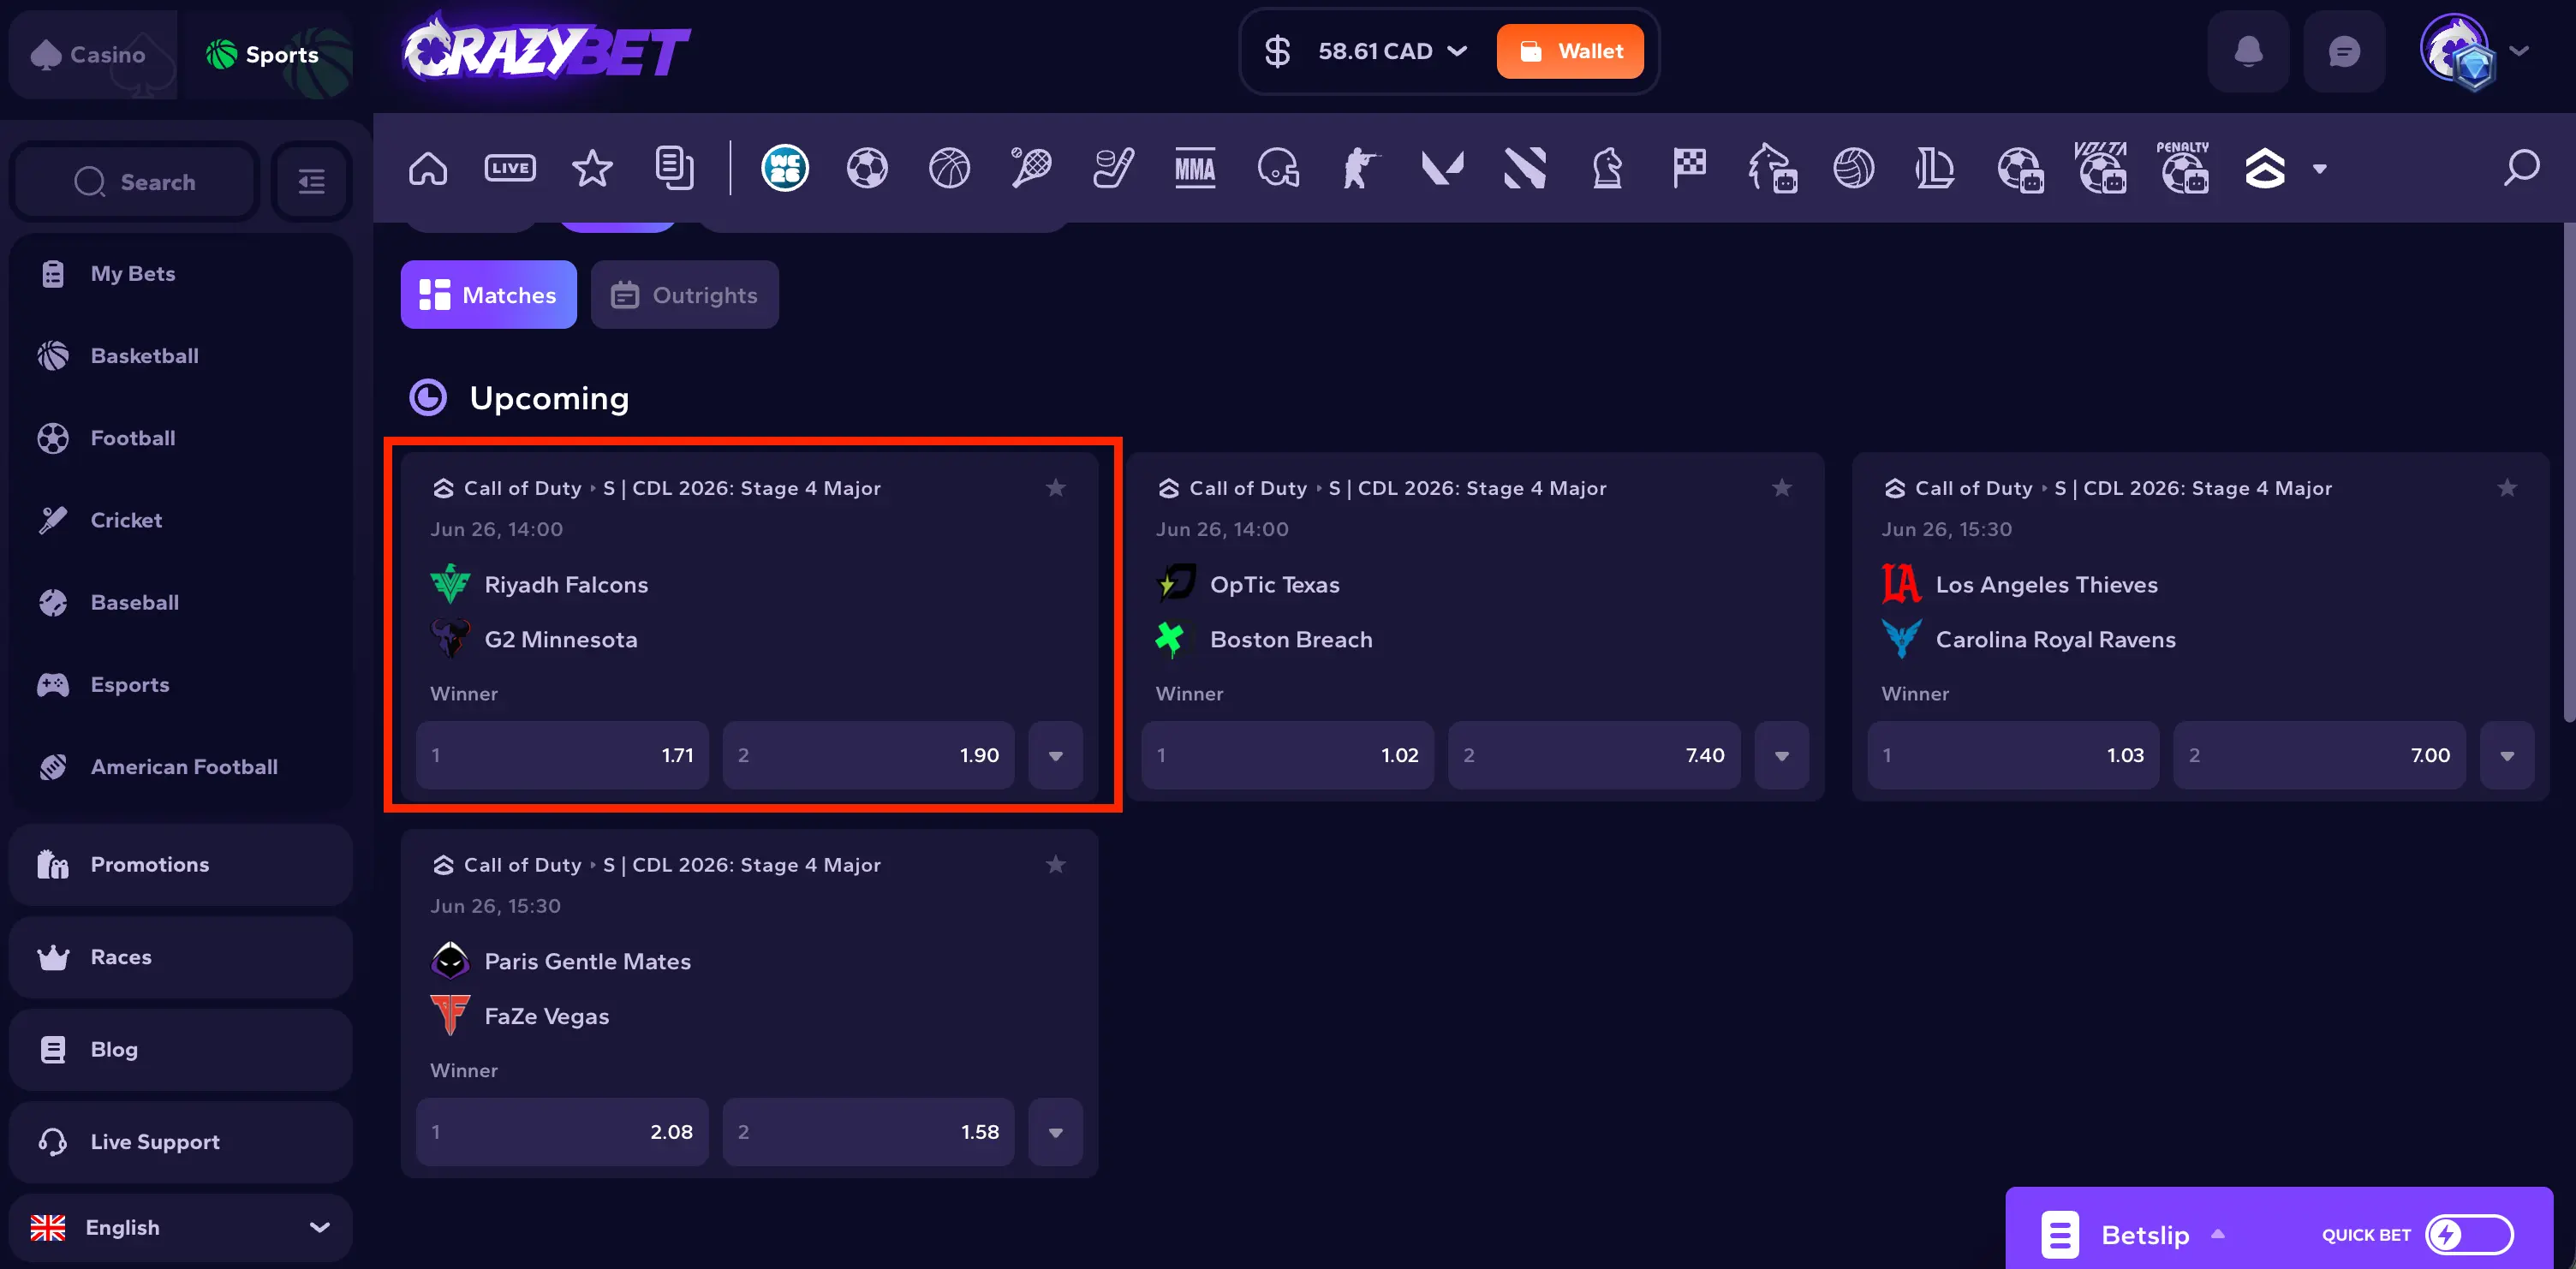The width and height of the screenshot is (2576, 1269).
Task: Open the notifications bell
Action: coord(2248,51)
